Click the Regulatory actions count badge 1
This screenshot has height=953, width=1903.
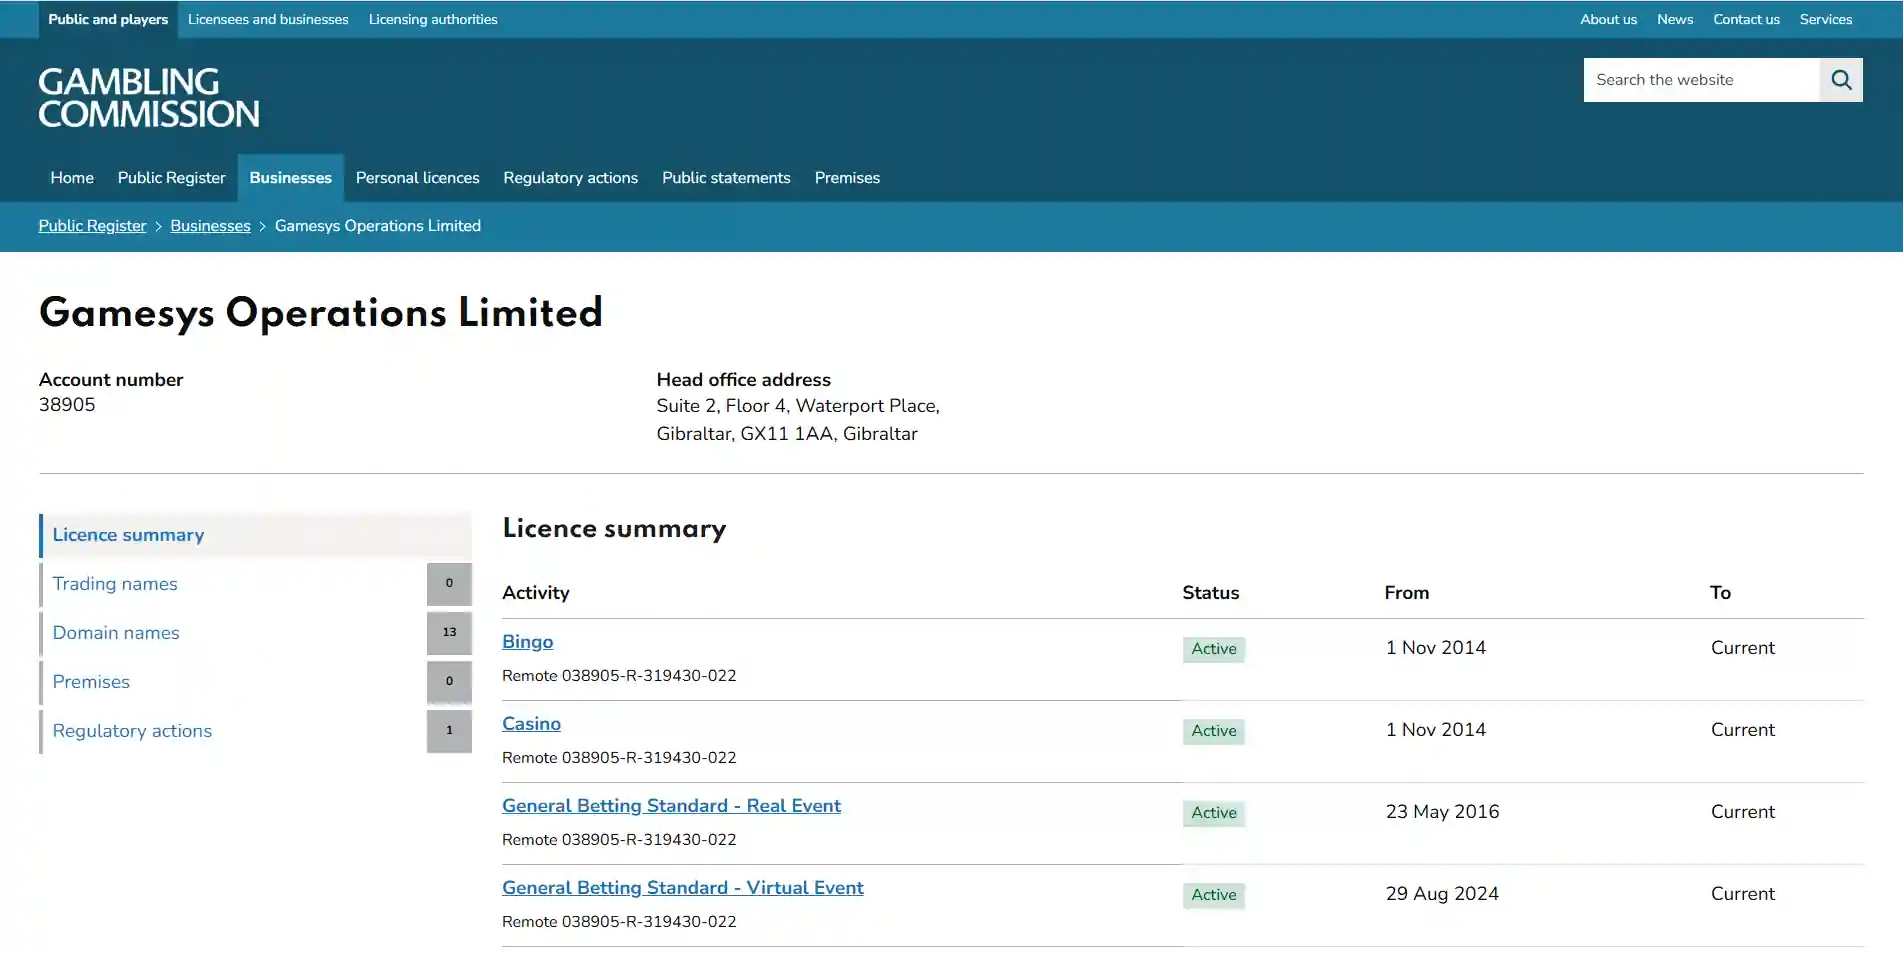pos(449,731)
